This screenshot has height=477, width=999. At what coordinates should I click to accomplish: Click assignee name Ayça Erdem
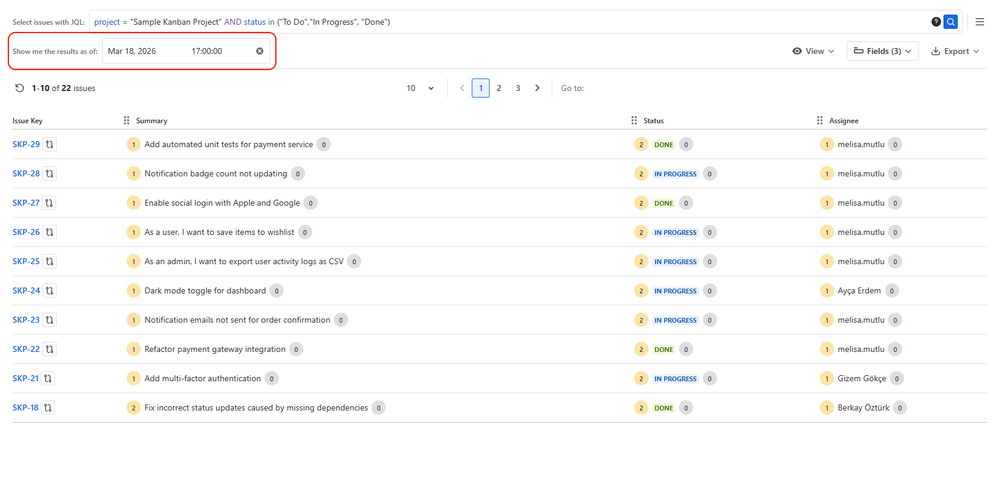859,290
